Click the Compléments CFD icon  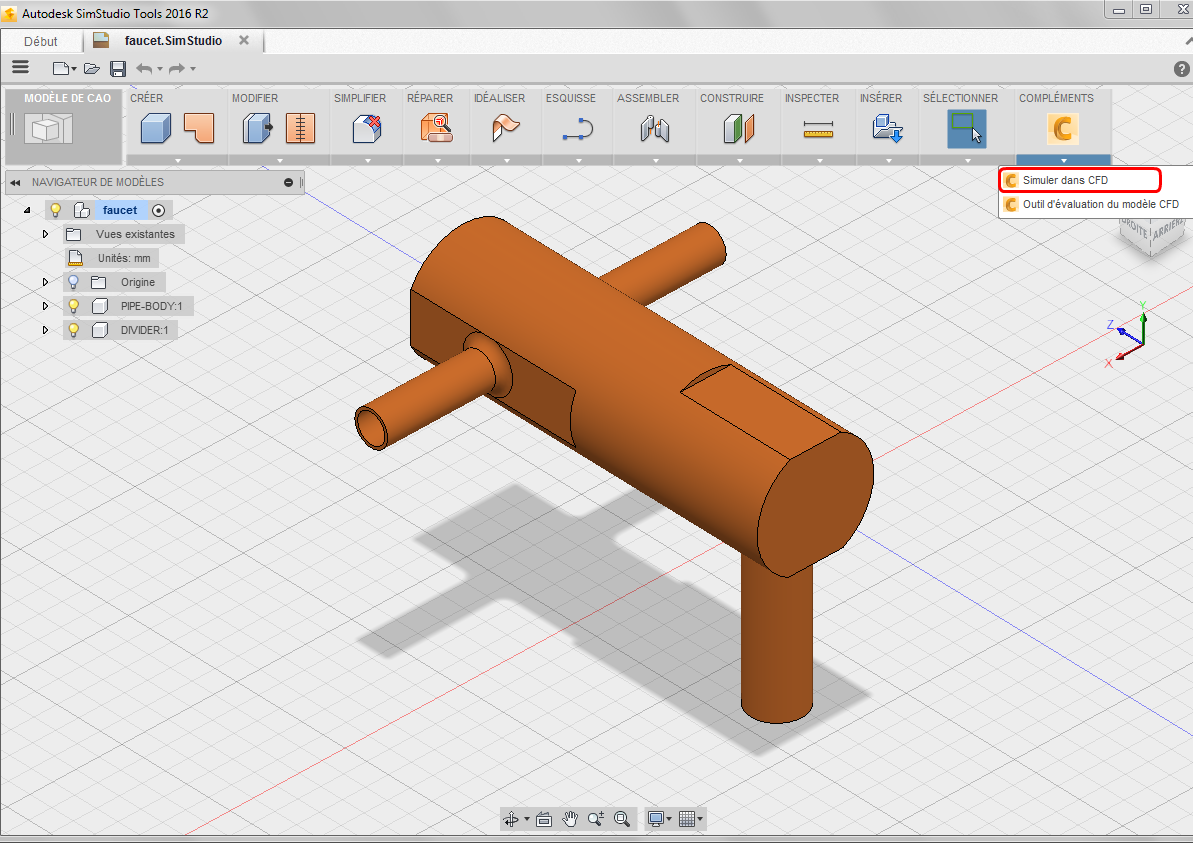[1063, 129]
